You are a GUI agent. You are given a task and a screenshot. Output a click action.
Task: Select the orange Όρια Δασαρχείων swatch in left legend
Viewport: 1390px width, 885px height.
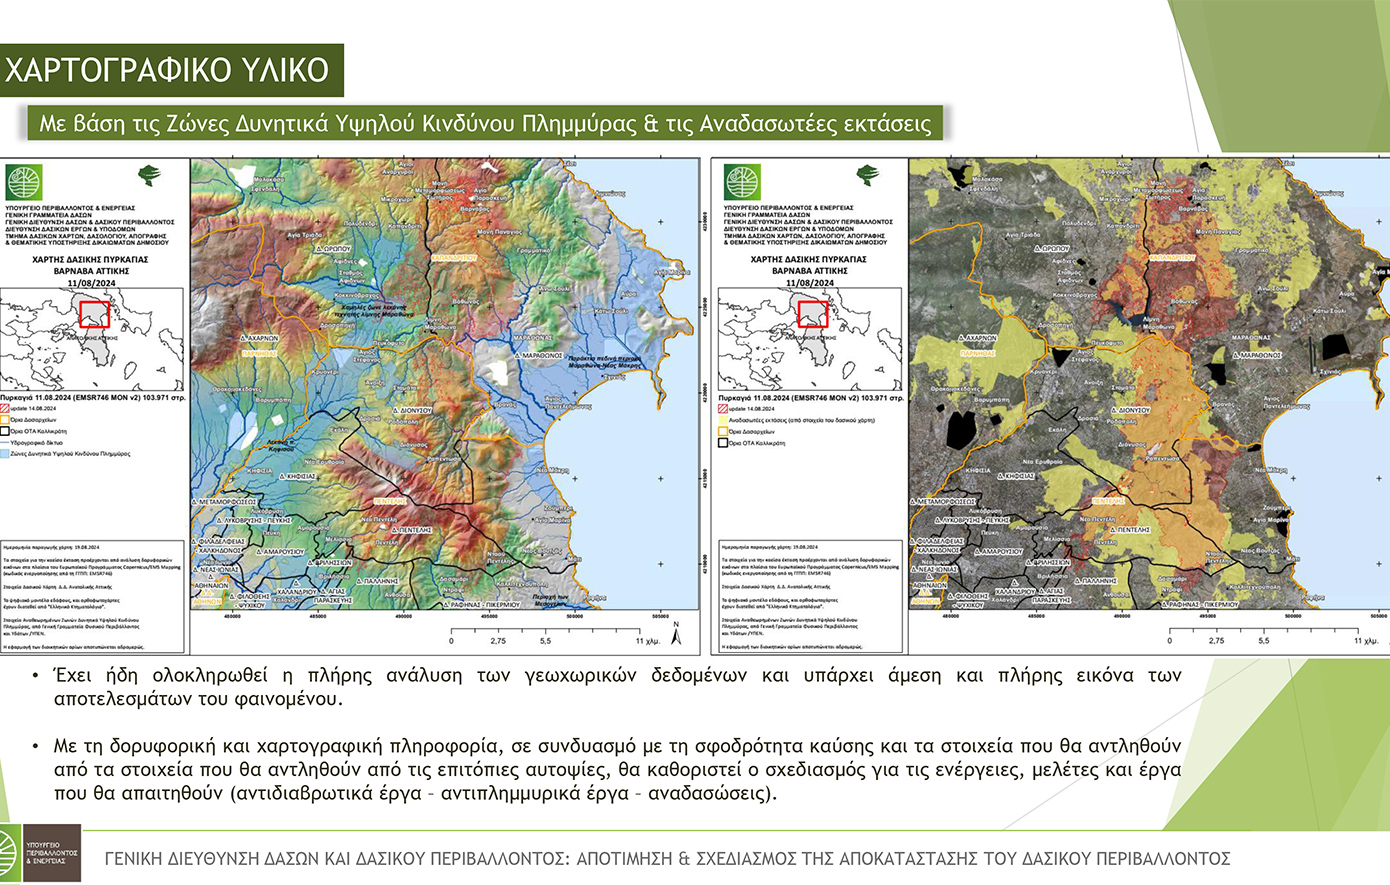[x=6, y=420]
